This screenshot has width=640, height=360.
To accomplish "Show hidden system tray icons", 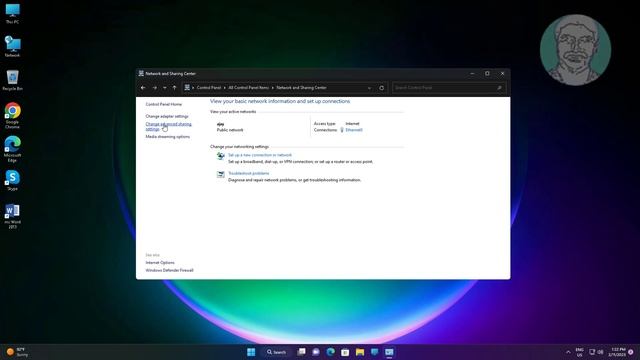I will tap(568, 352).
